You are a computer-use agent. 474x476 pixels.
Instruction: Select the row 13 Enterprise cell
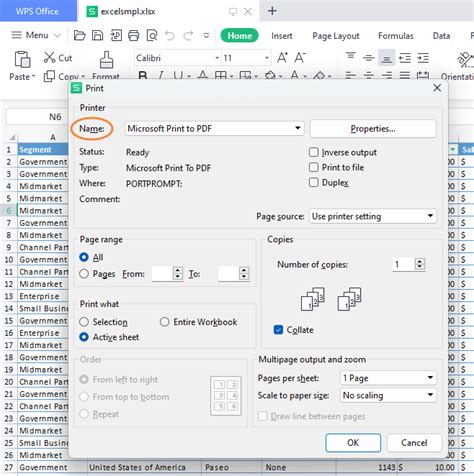tap(43, 296)
